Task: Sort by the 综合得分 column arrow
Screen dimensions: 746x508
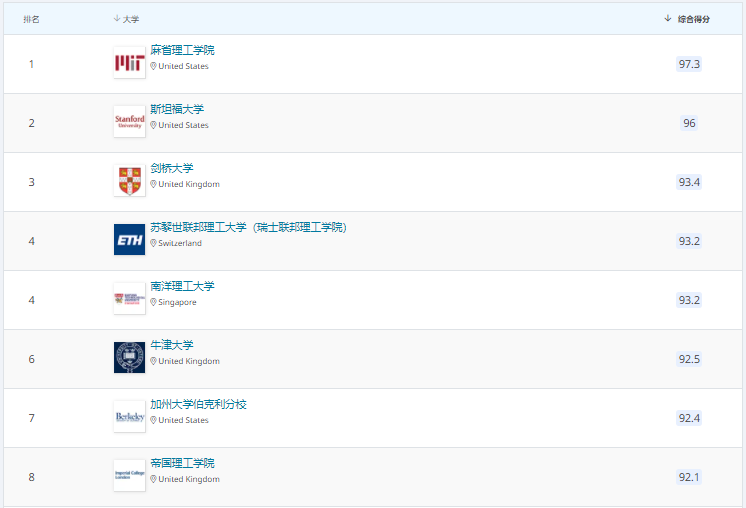Action: coord(667,19)
